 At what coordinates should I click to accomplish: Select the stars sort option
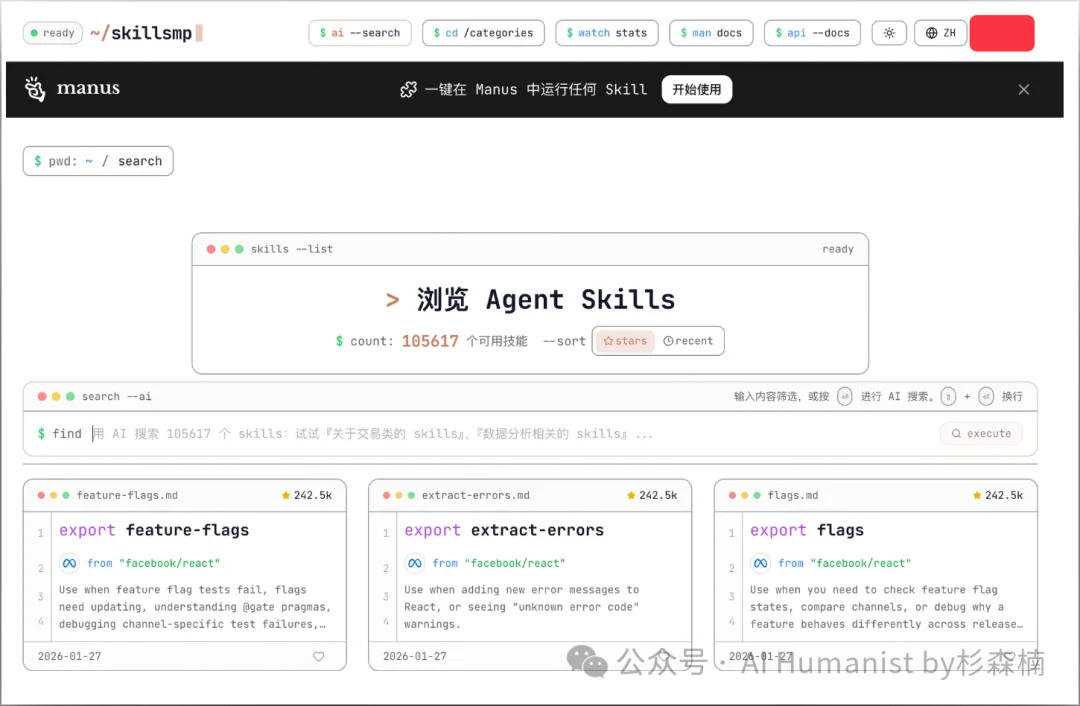pos(624,340)
